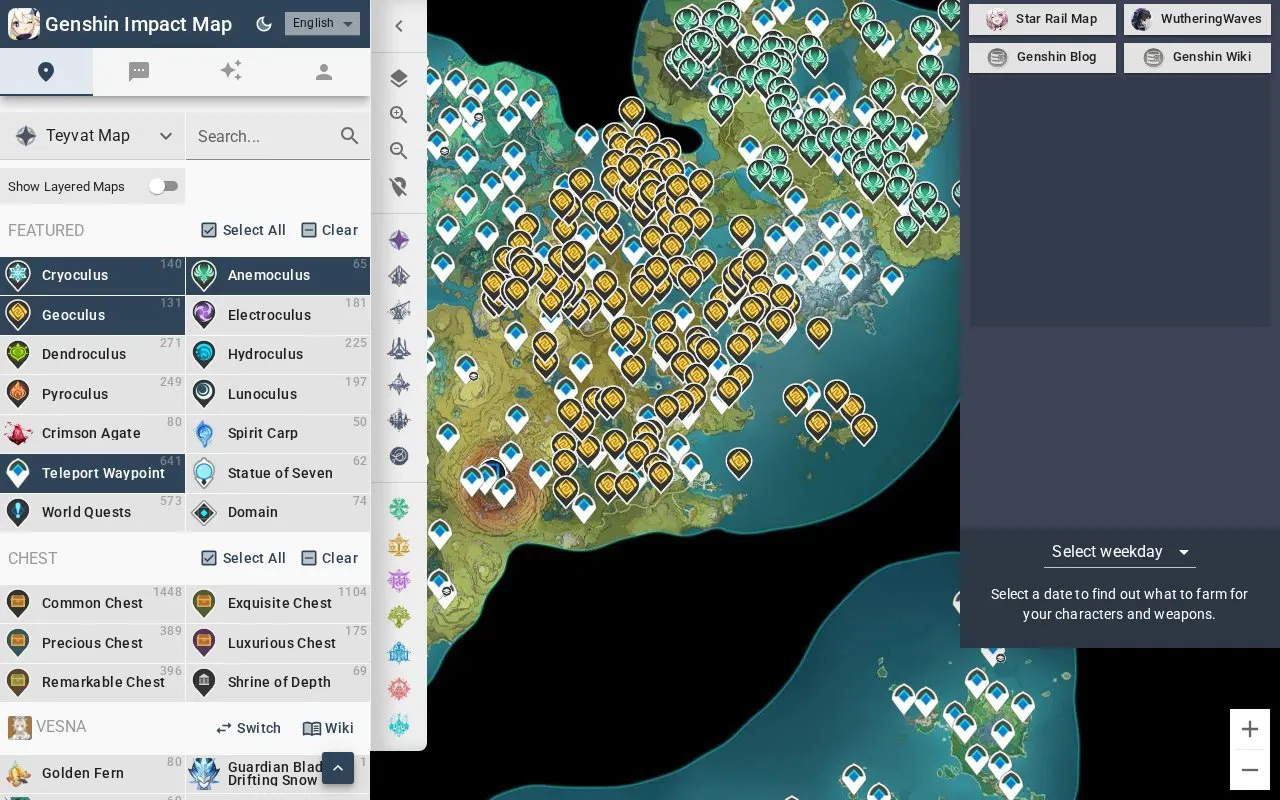Toggle the Anemoculus marker filter
Screen dimensions: 1280x800
(x=278, y=275)
